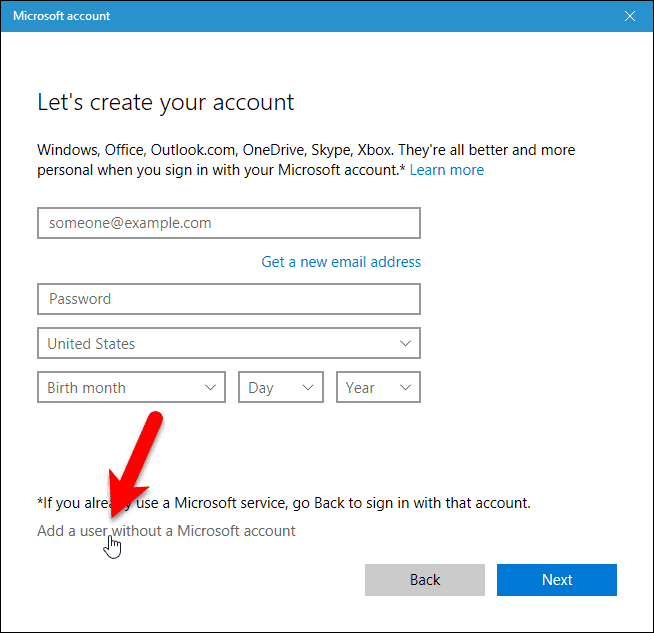Focus the Password field
Viewport: 654px width, 633px height.
click(229, 299)
